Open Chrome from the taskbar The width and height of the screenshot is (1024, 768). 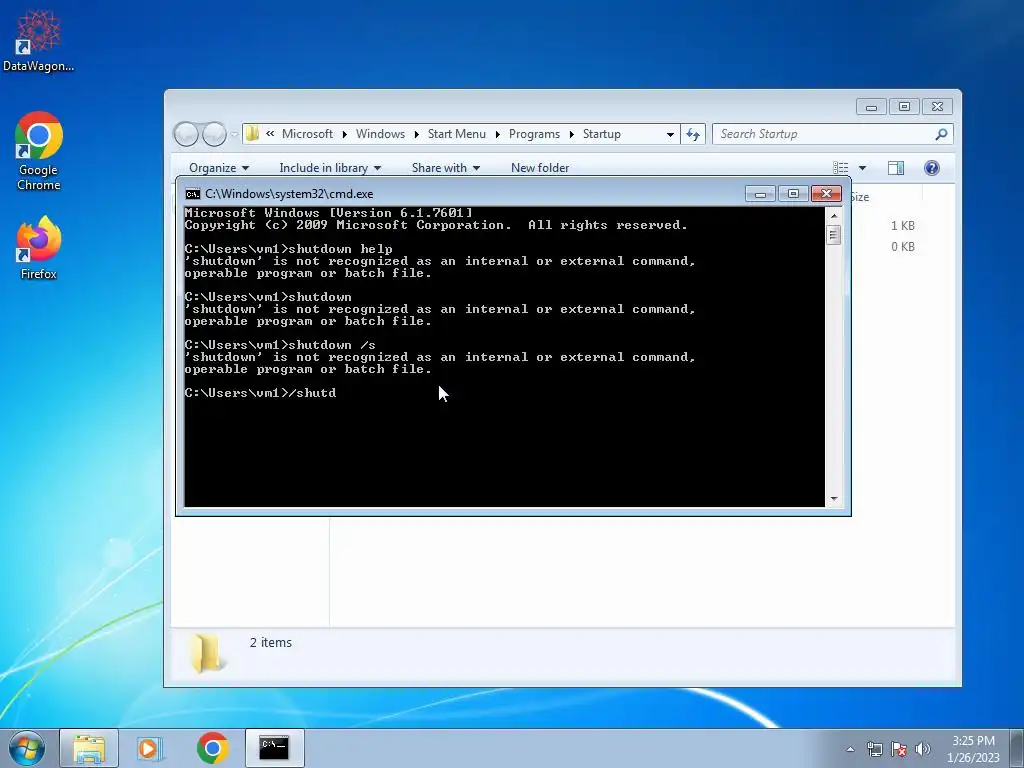[212, 748]
